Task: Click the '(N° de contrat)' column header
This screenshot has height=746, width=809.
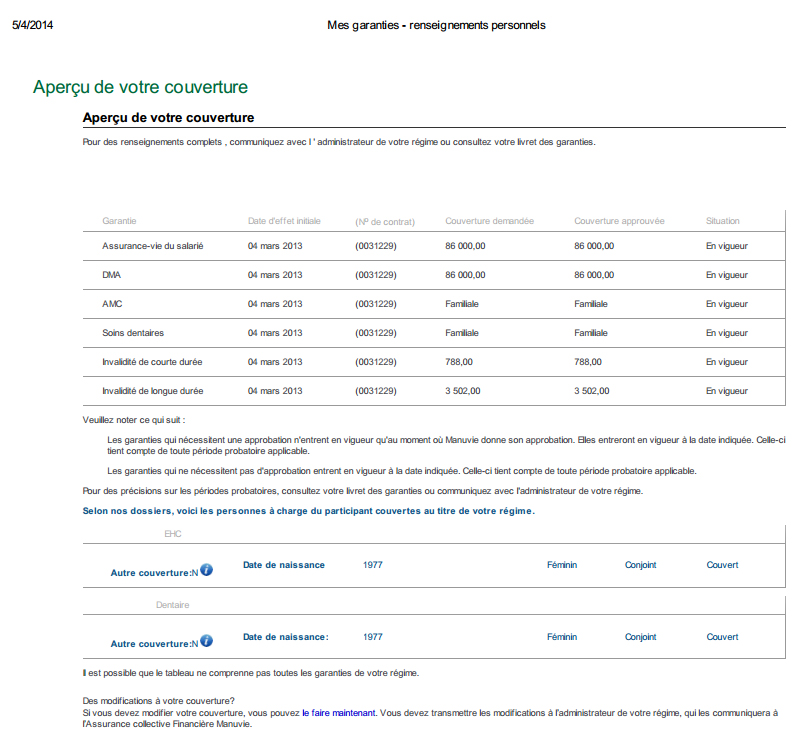Action: 384,221
